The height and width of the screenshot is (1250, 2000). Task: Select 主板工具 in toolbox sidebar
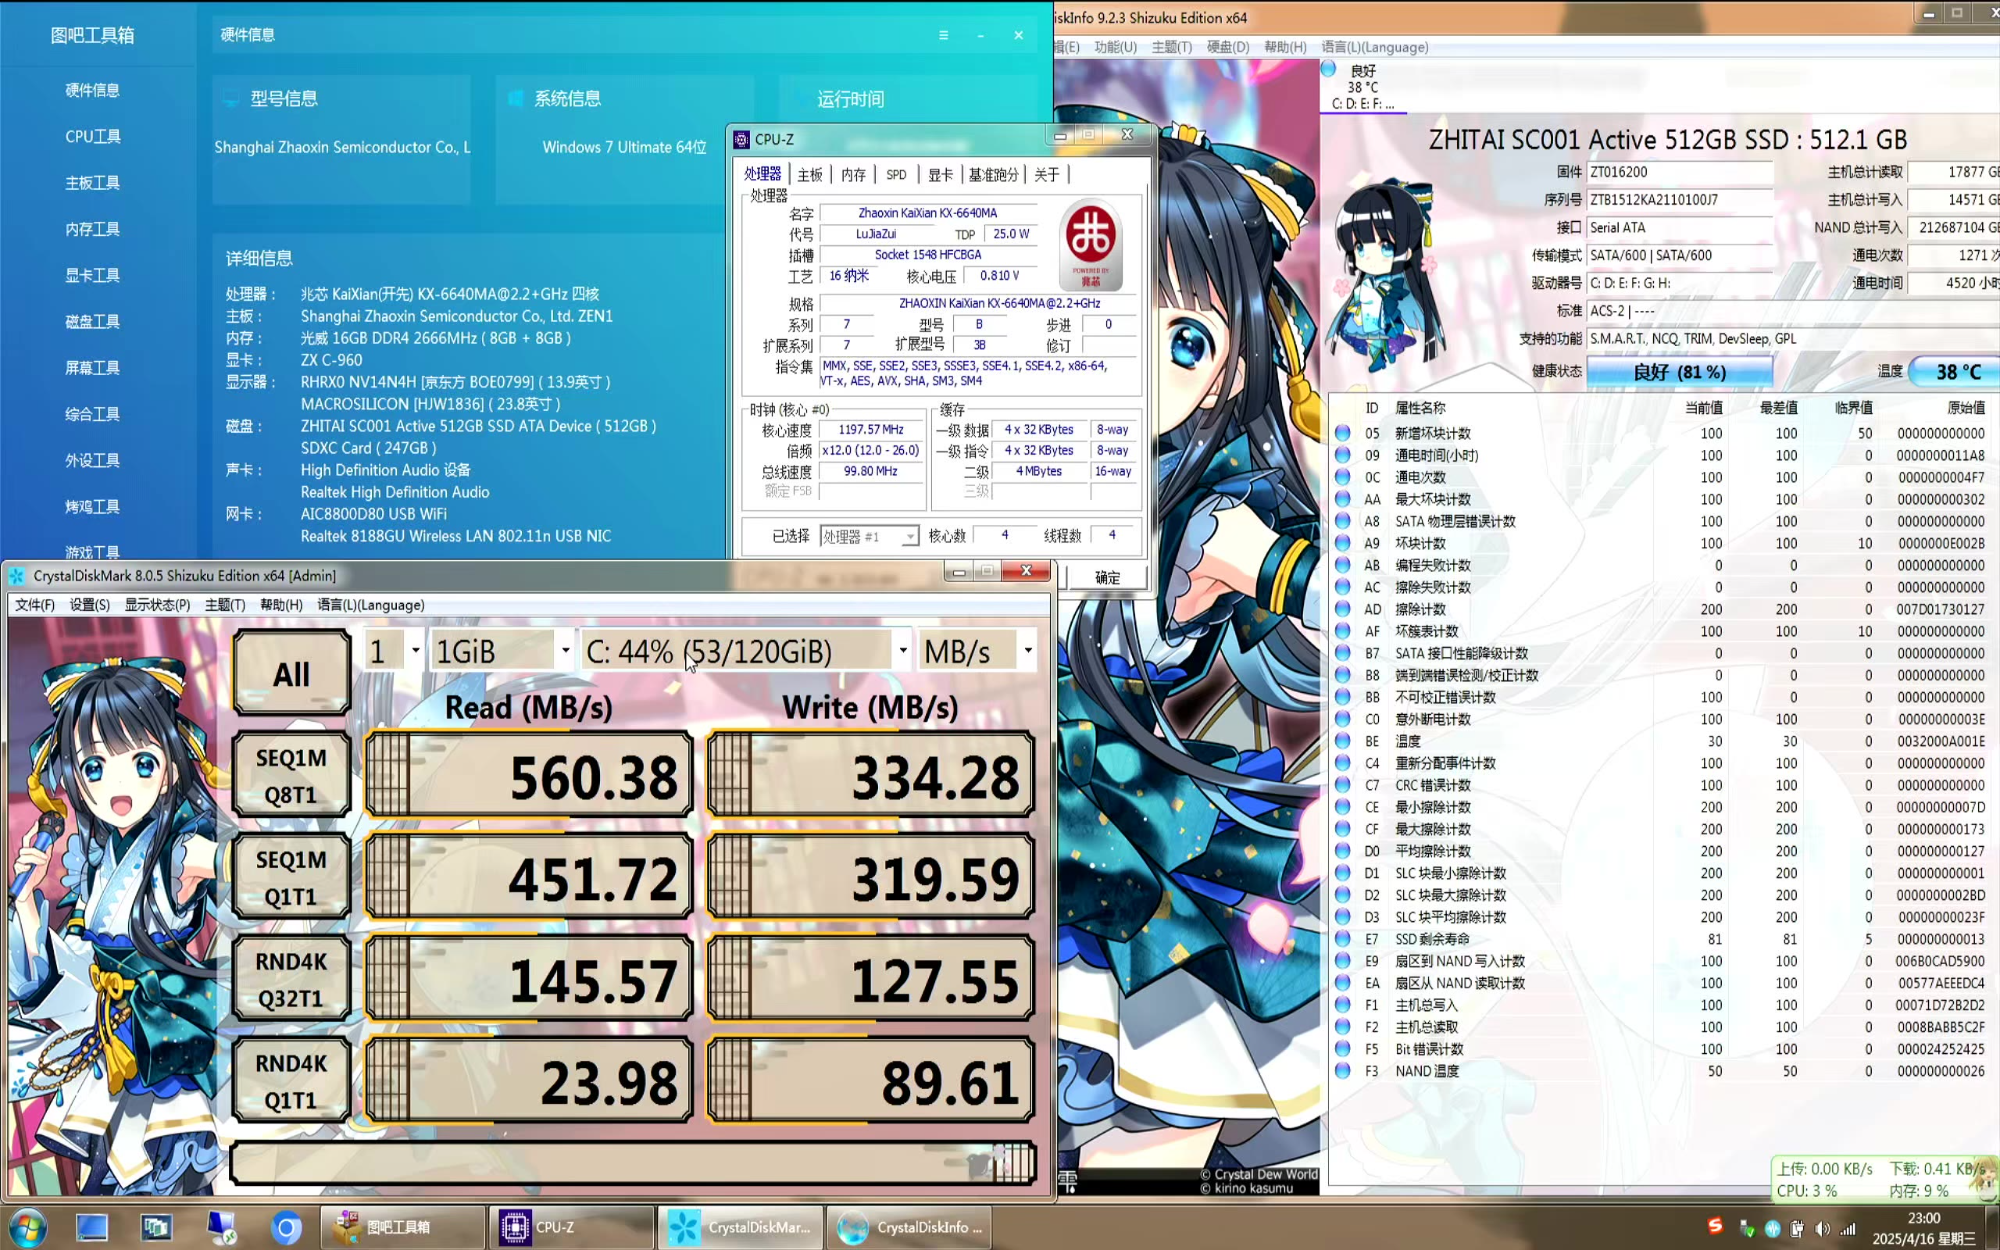pyautogui.click(x=93, y=183)
